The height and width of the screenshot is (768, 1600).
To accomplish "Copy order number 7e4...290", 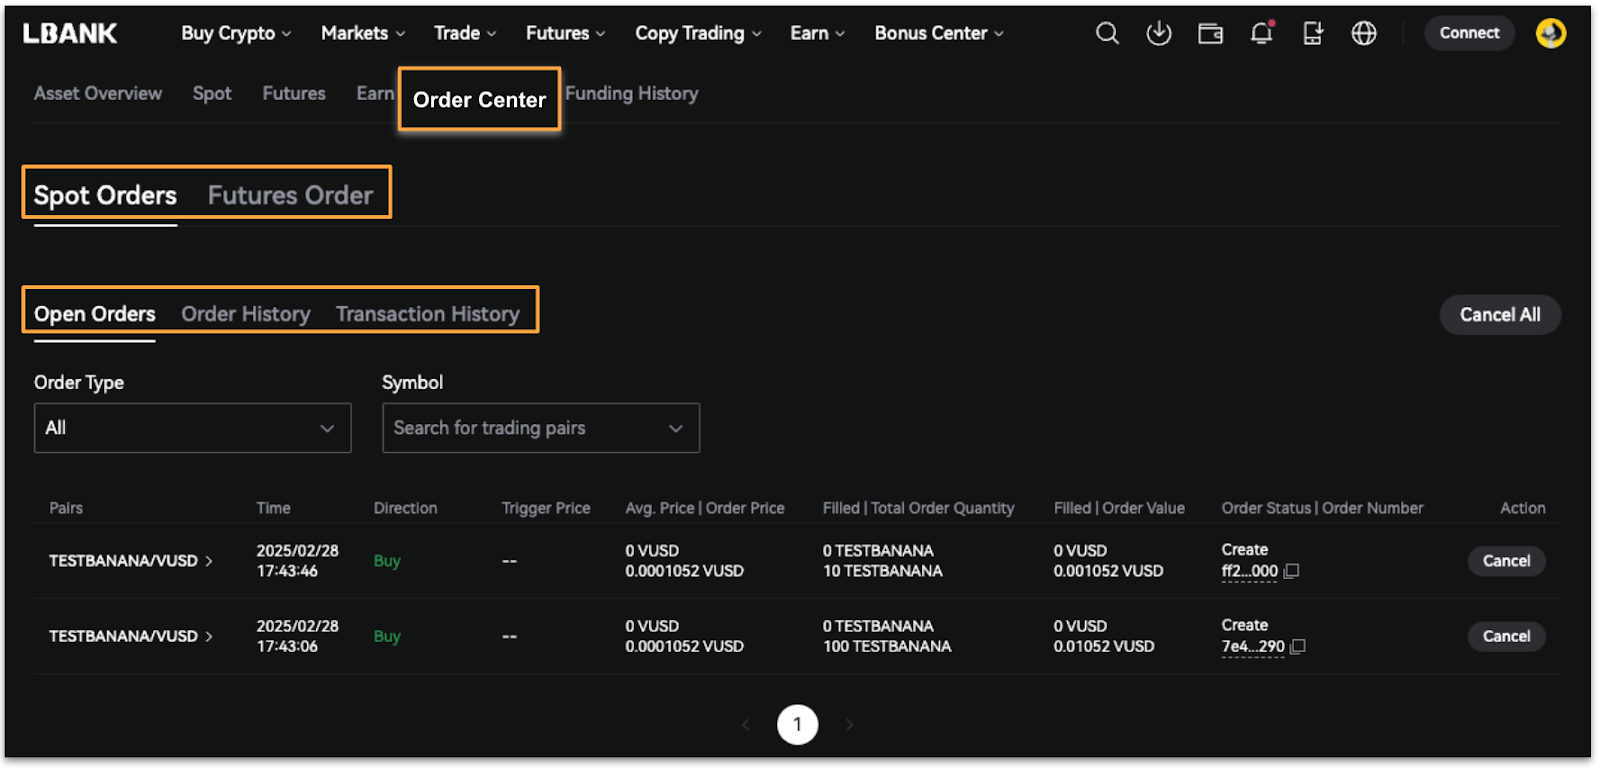I will [x=1298, y=647].
